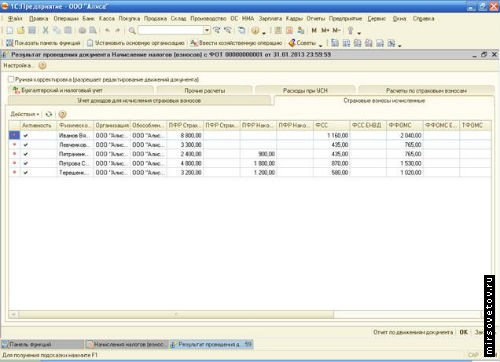Click Установить основную организацию button

pyautogui.click(x=136, y=43)
